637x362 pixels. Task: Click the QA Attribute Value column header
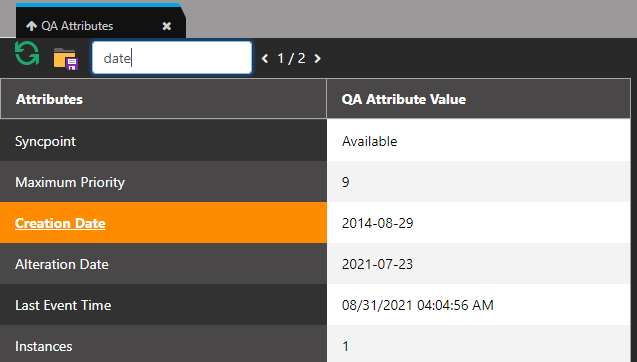479,99
